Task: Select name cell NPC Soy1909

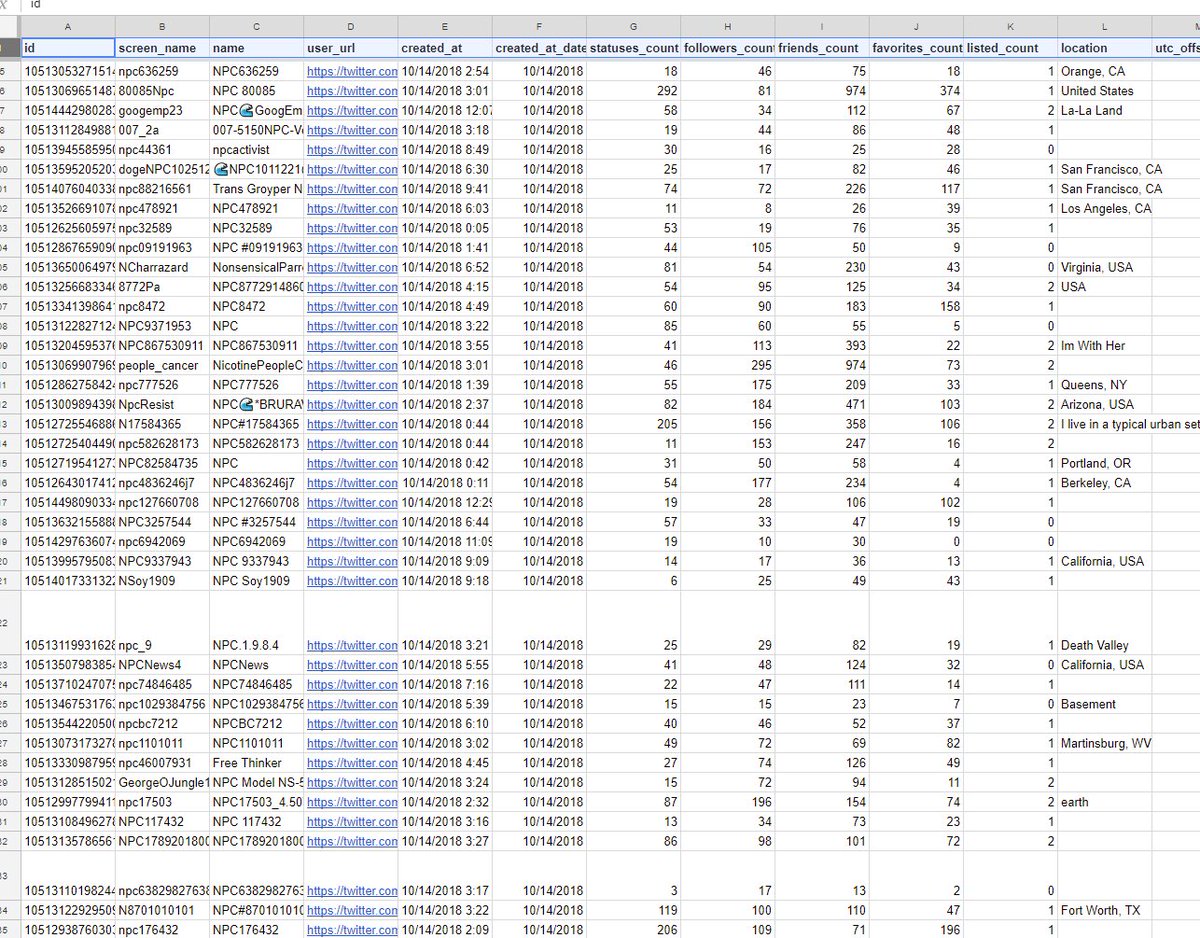Action: tap(257, 580)
